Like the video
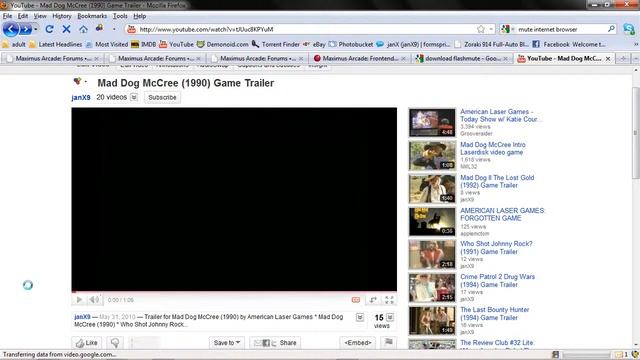 pos(87,343)
